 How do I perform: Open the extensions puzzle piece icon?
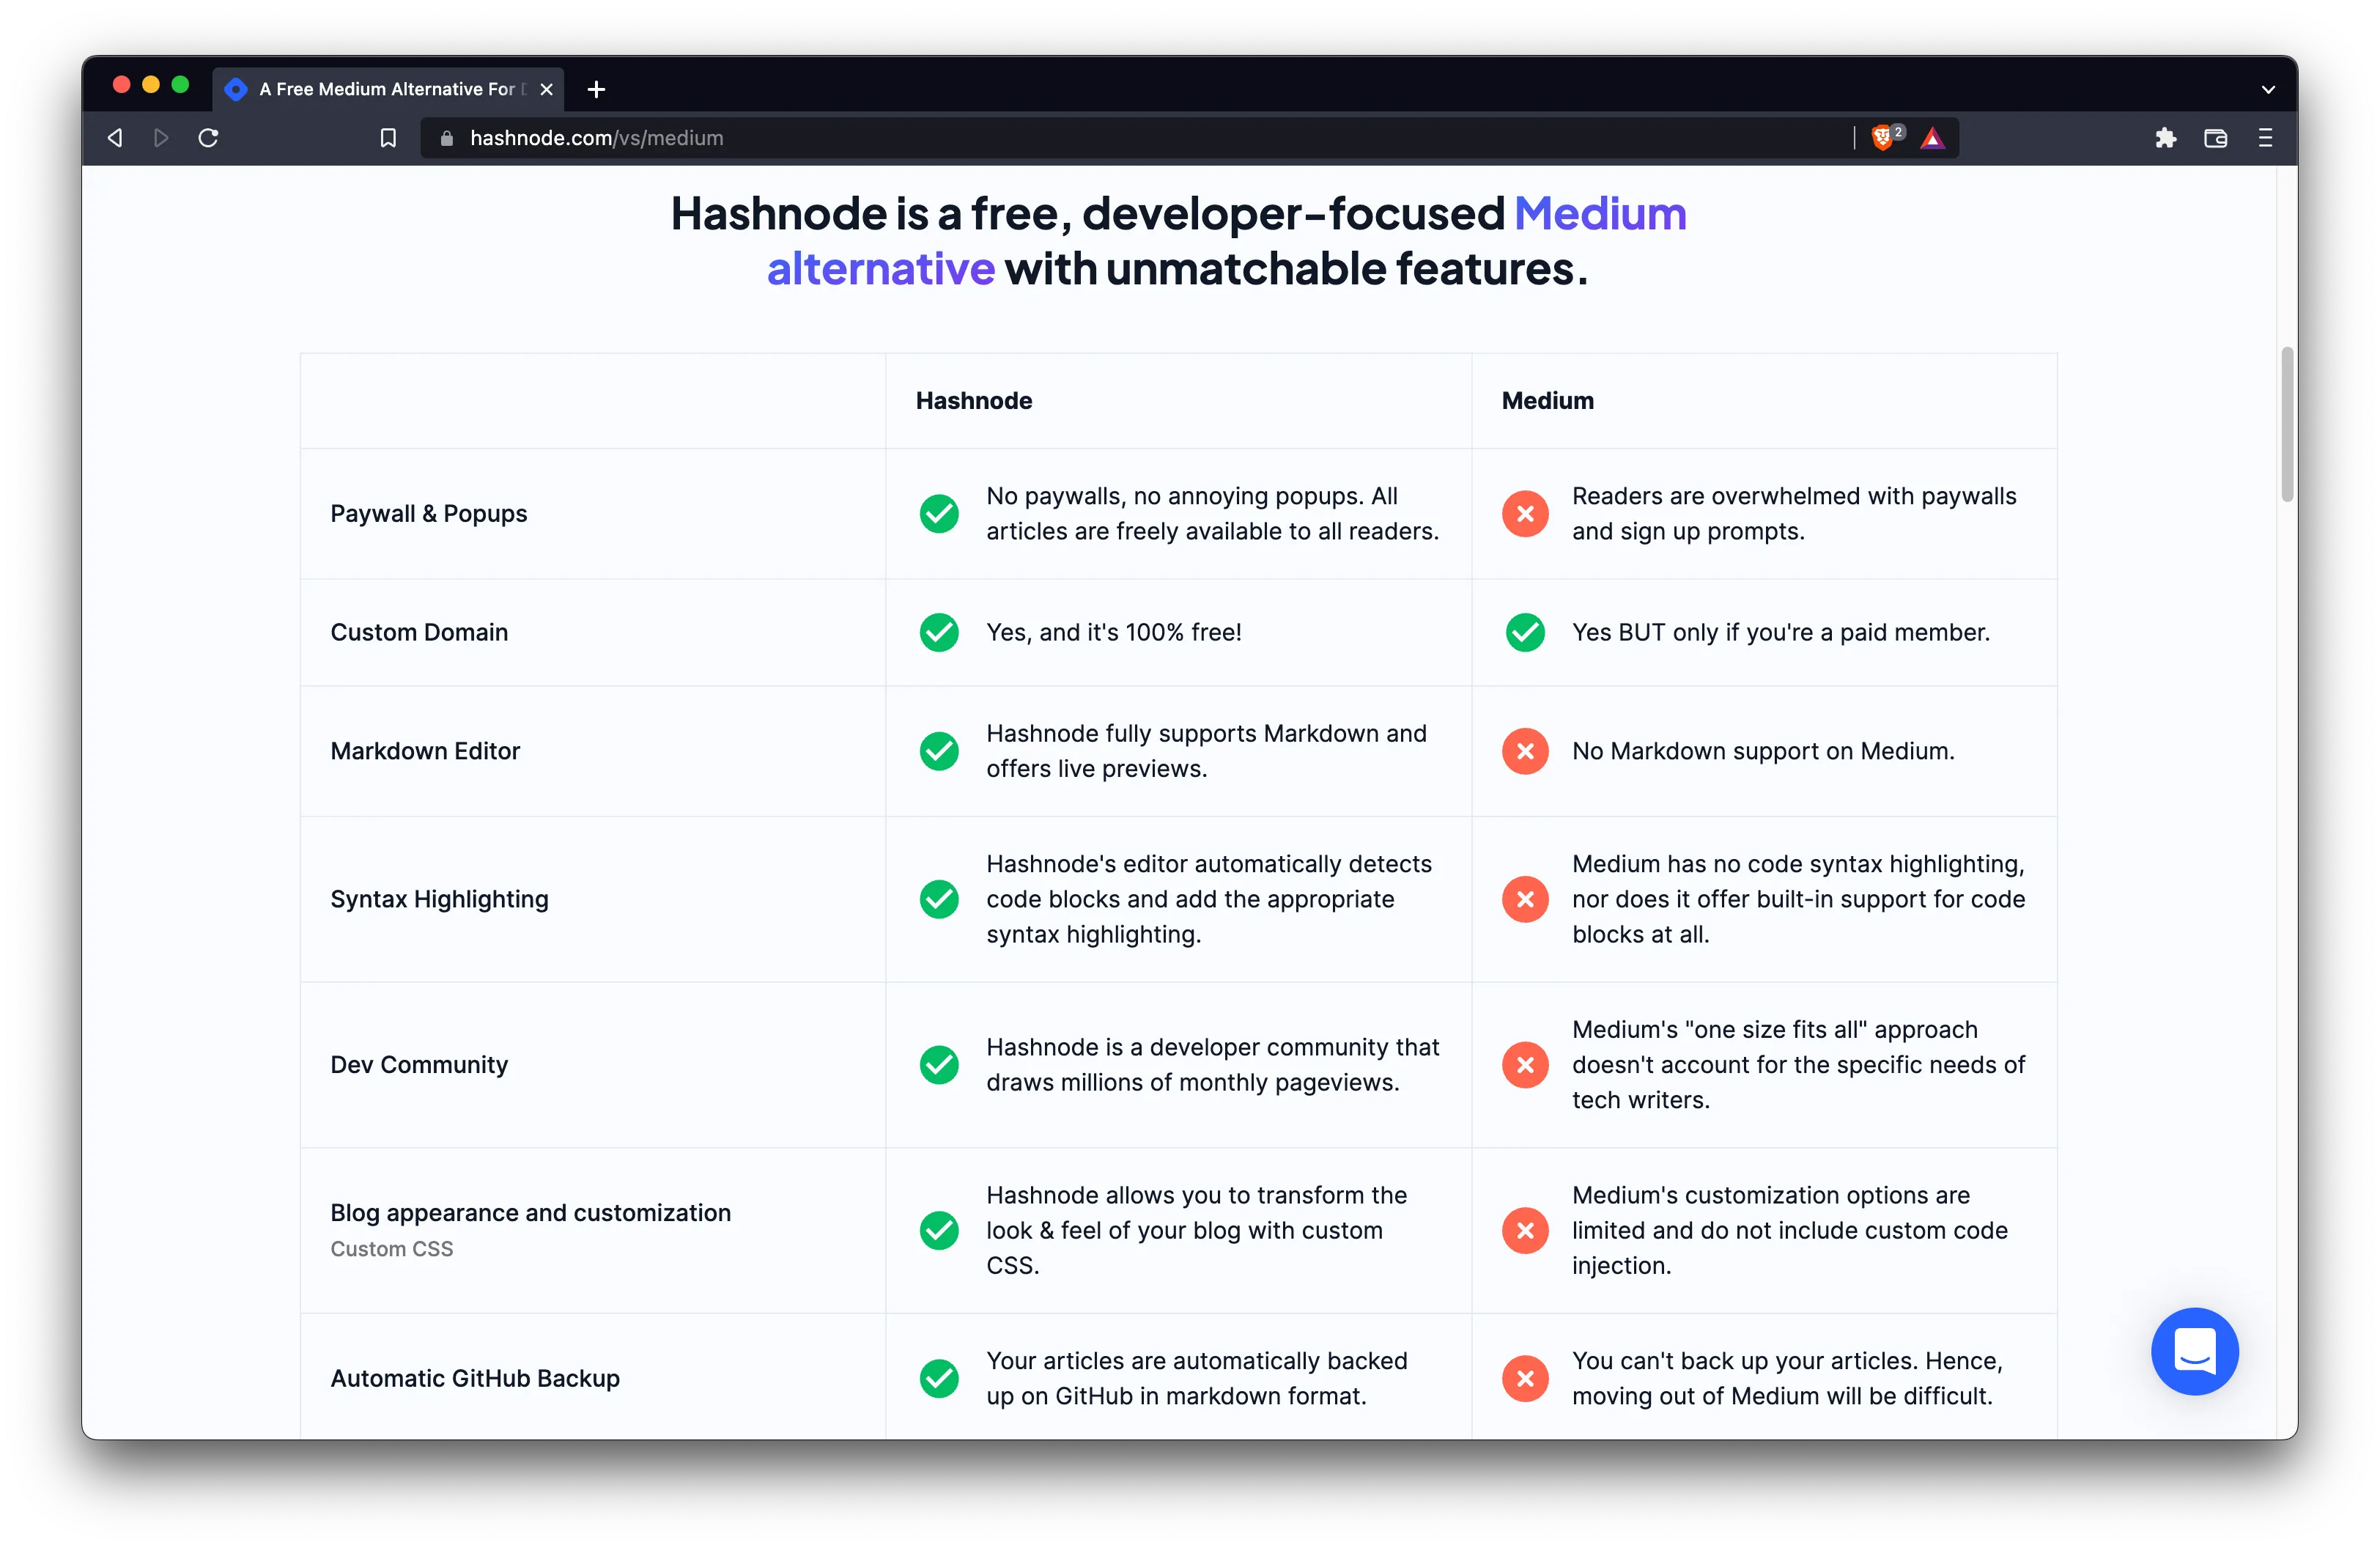(2166, 138)
